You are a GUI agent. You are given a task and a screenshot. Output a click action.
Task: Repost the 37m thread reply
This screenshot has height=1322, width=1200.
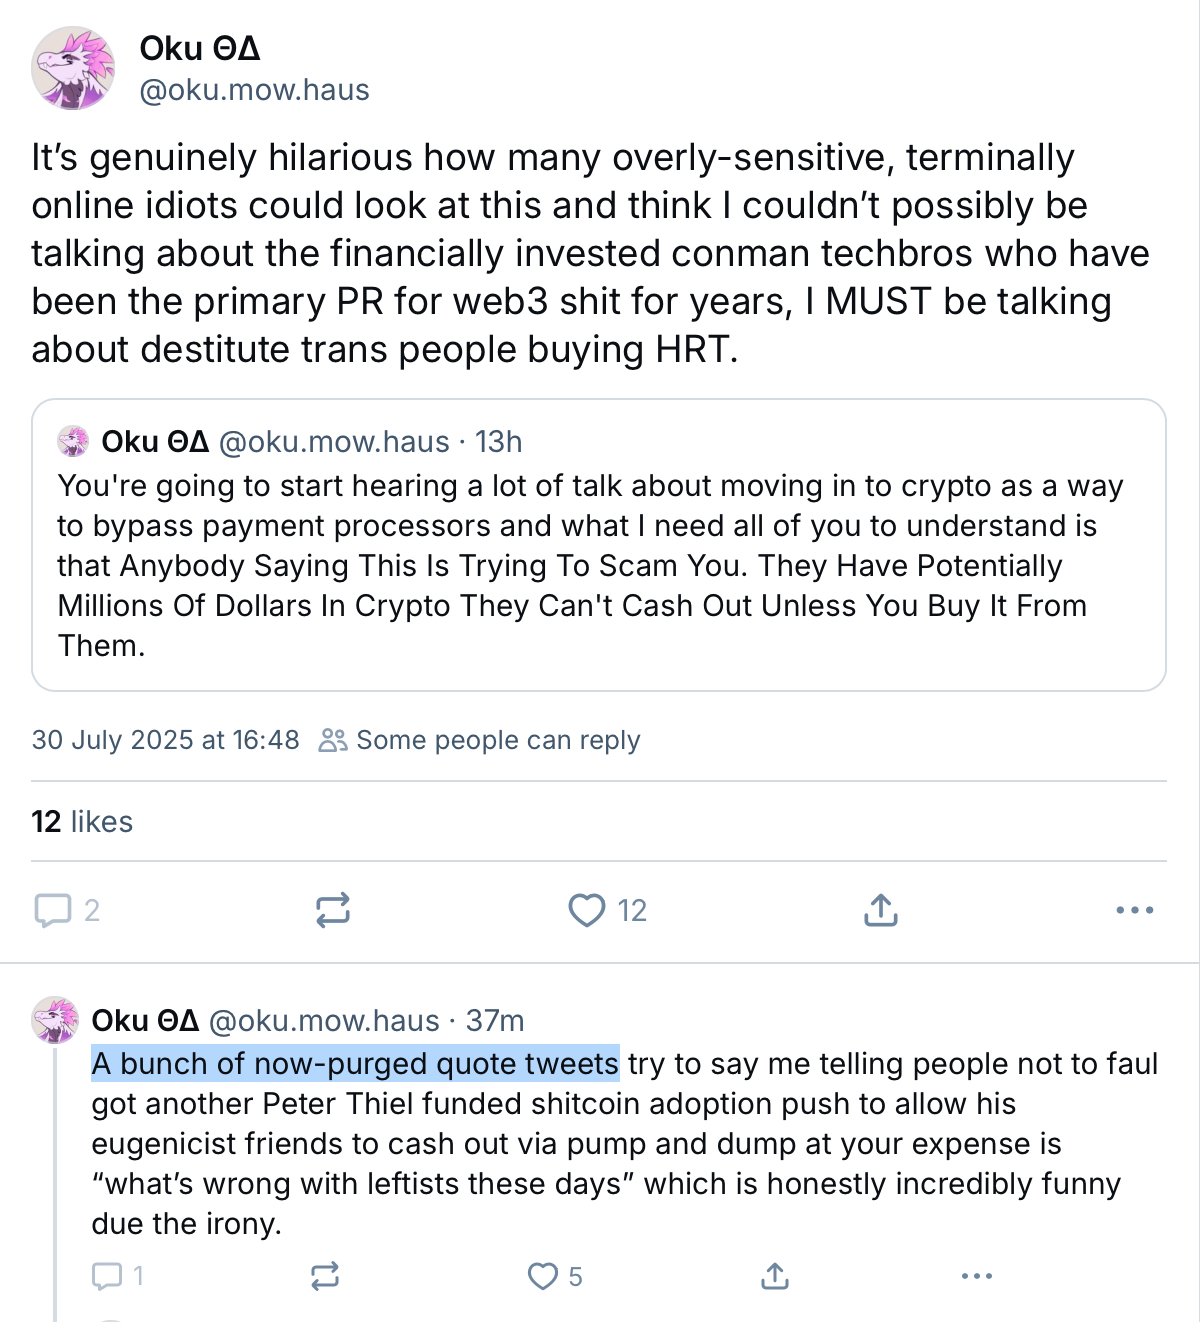[x=325, y=1276]
